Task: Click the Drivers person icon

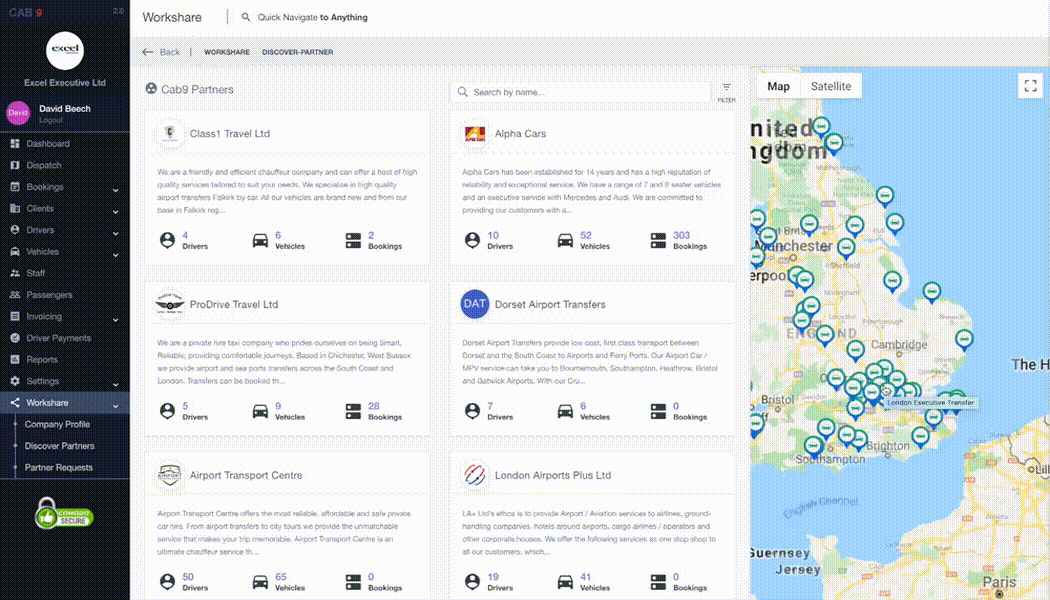Action: 15,230
